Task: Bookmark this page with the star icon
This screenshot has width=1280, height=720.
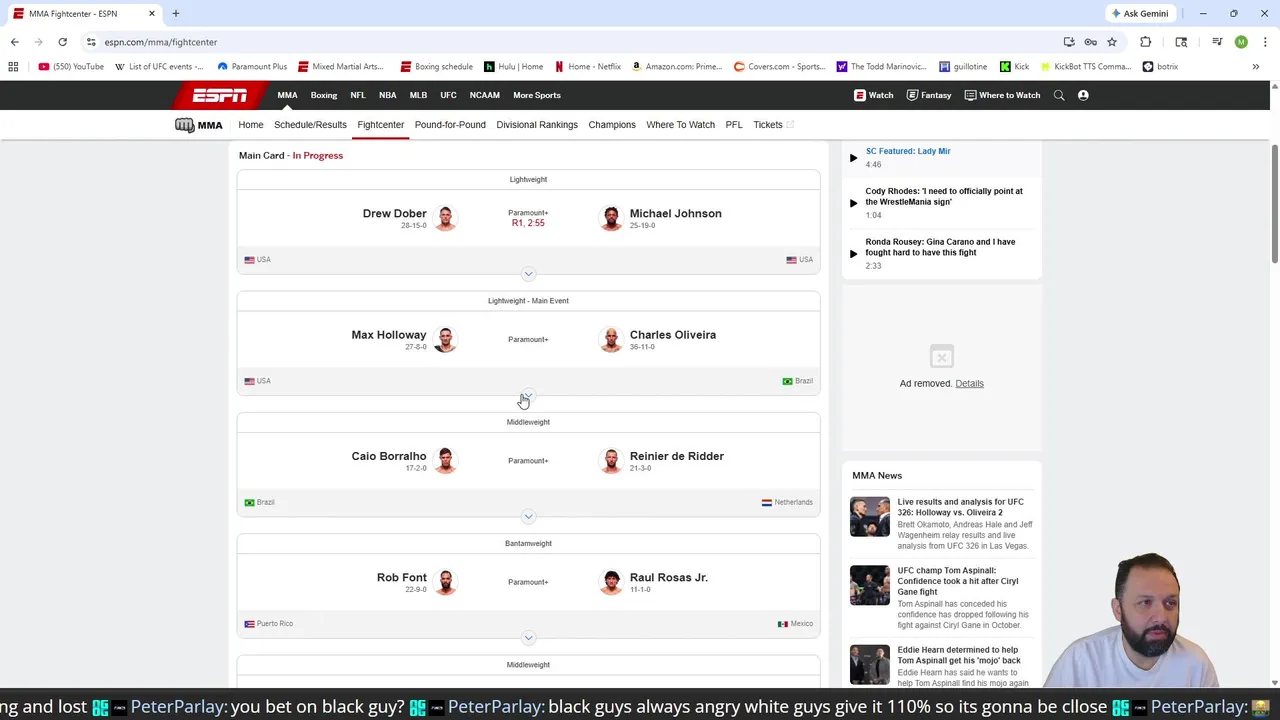Action: pyautogui.click(x=1111, y=42)
